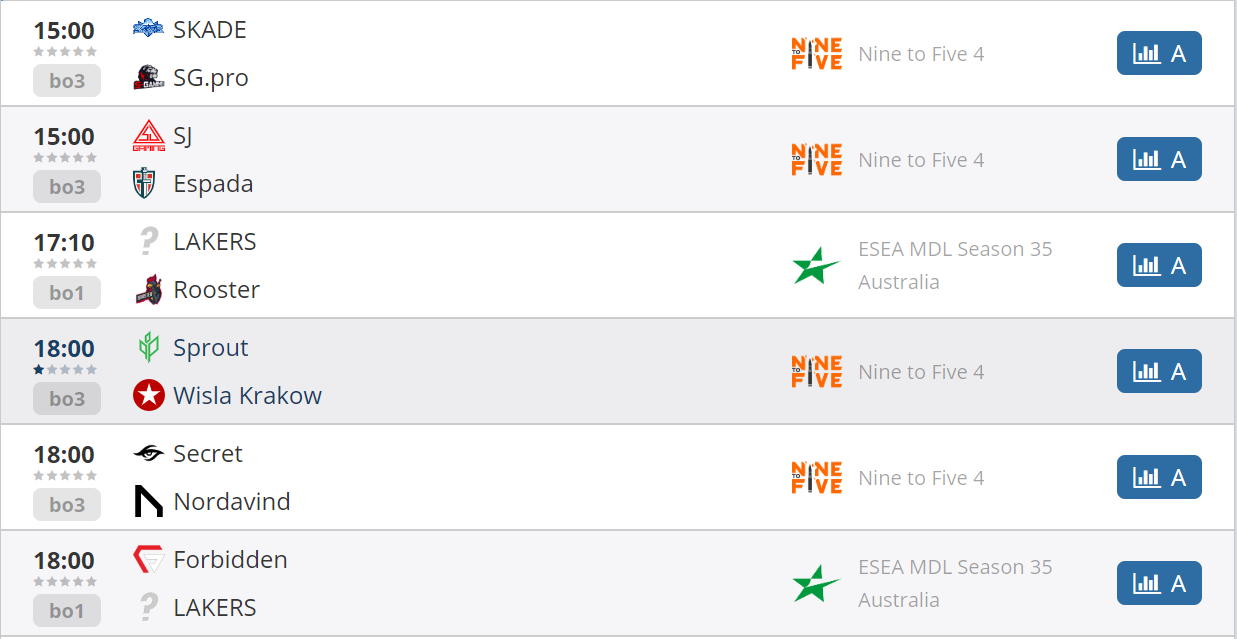
Task: Select the Wisla Krakow team name
Action: pyautogui.click(x=247, y=396)
